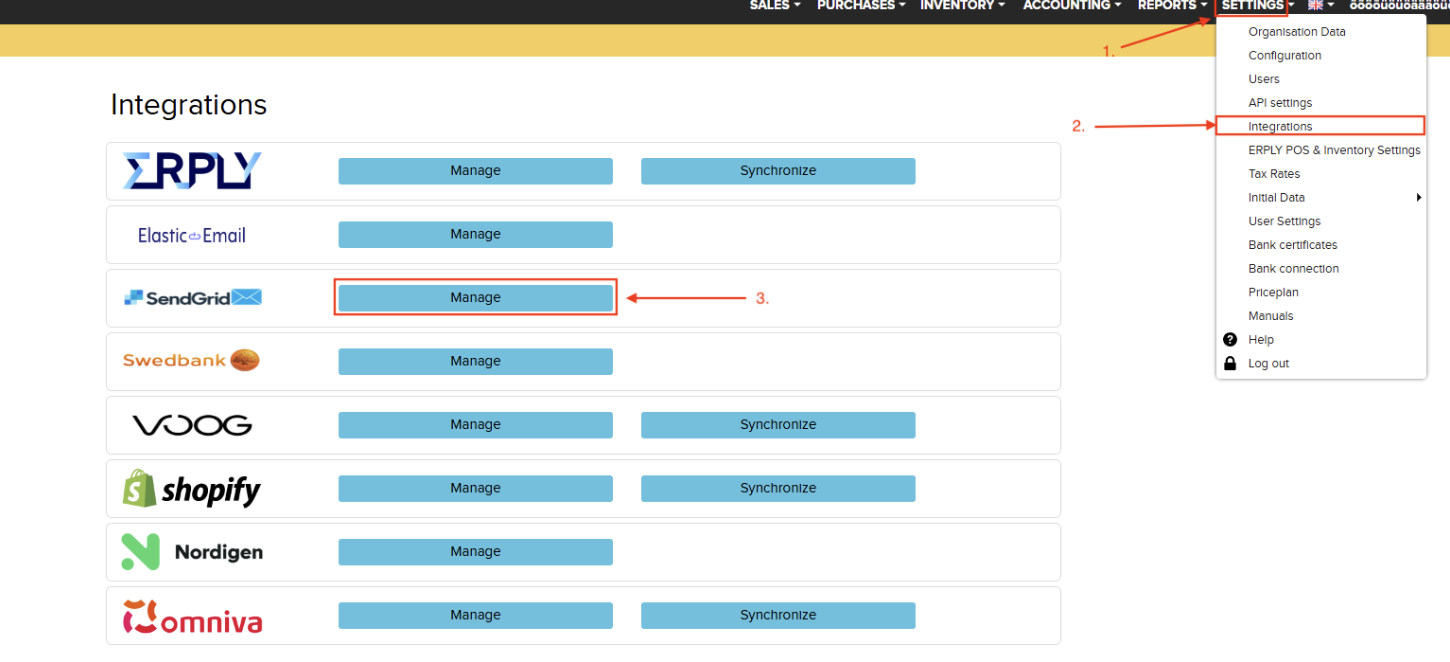
Task: Expand the Initial Data submenu arrow
Action: coord(1418,198)
